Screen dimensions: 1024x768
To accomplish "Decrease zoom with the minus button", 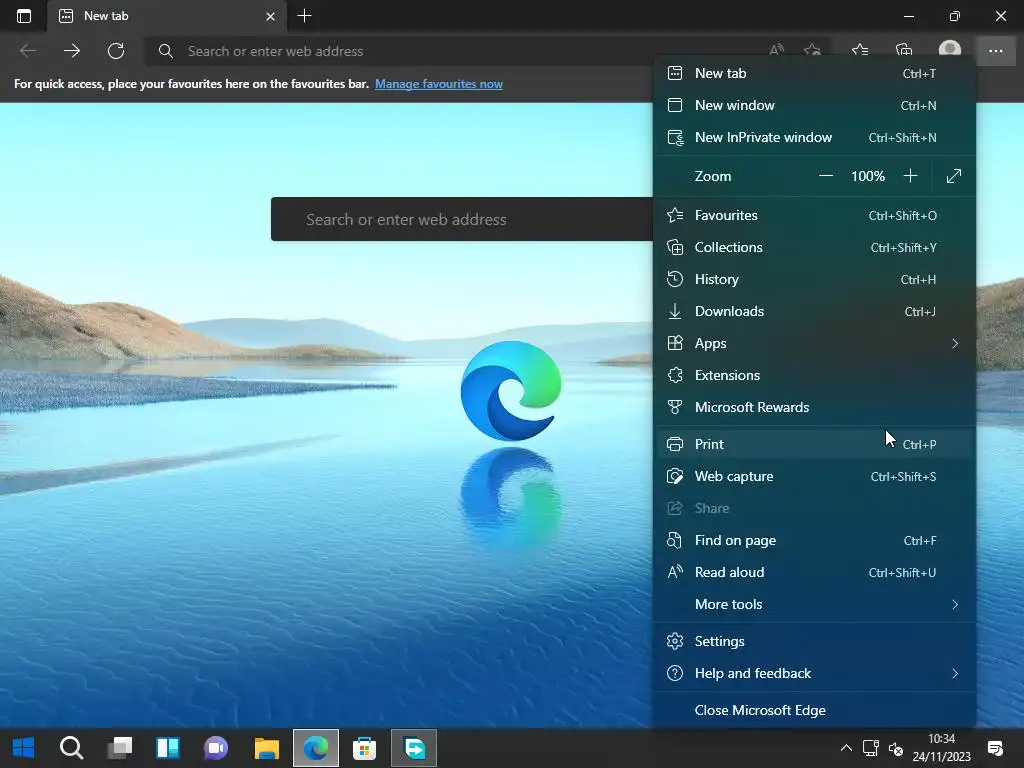I will (825, 176).
